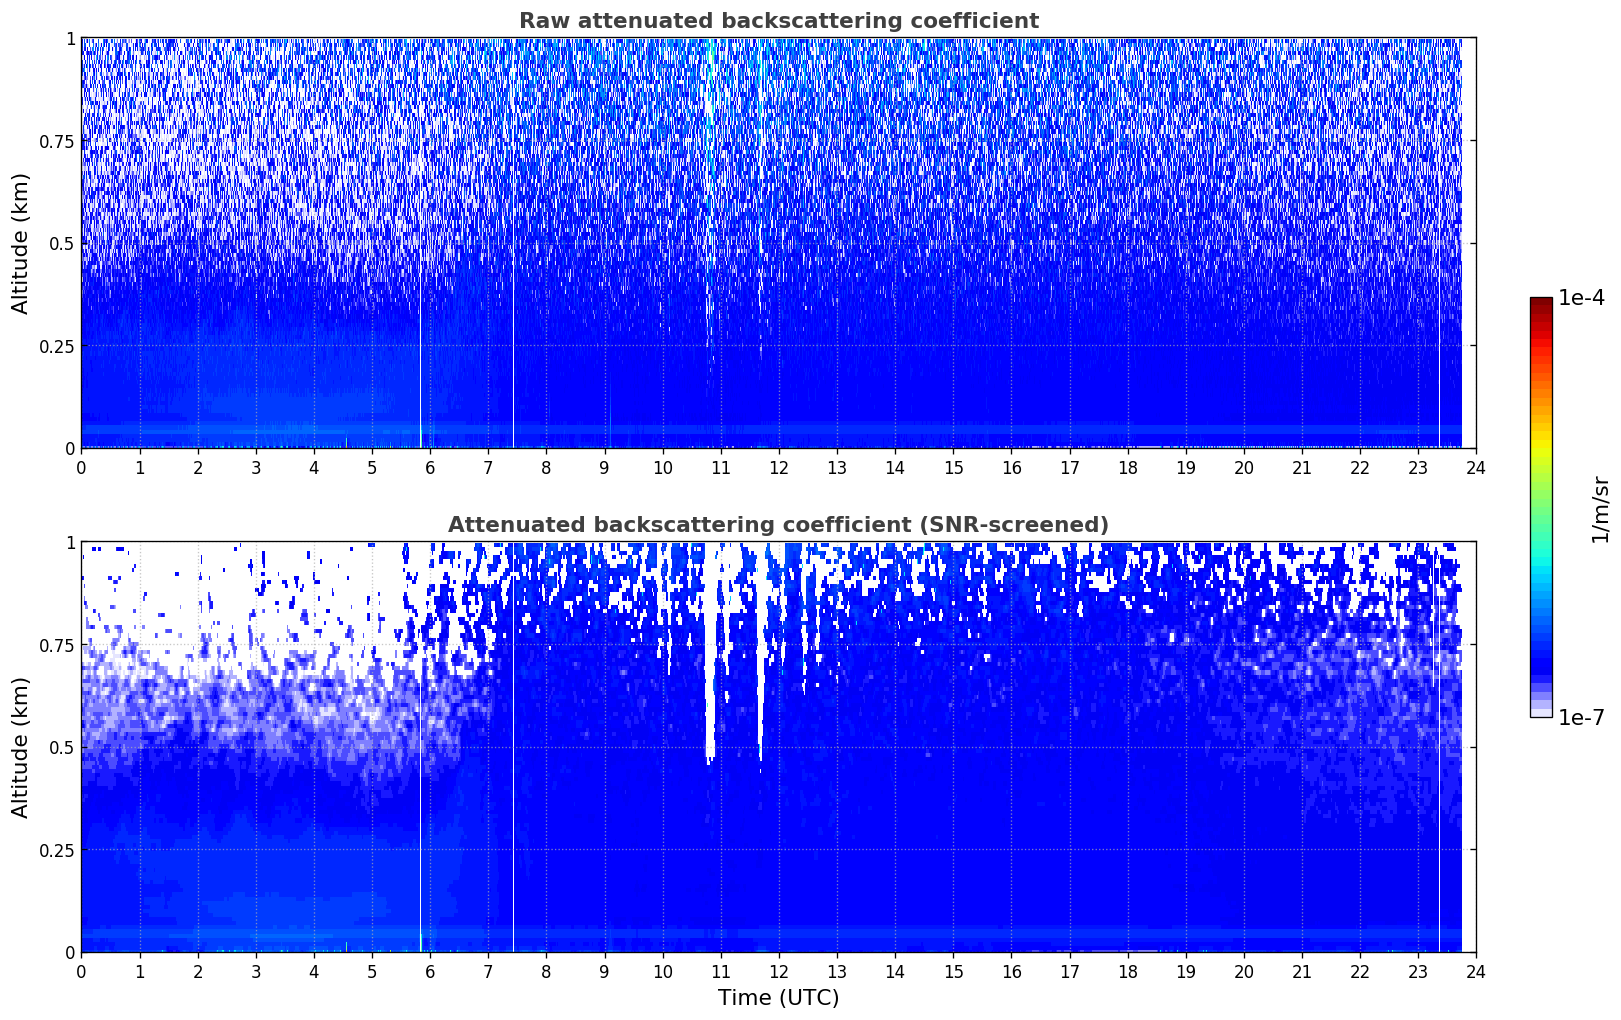Click the "Time (UTC)" x-axis label
This screenshot has height=1020, width=1621.
point(778,997)
